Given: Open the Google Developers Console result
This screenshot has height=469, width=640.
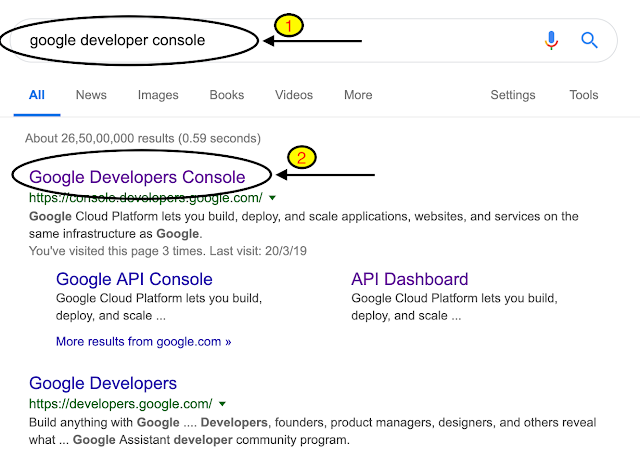Looking at the screenshot, I should 137,177.
